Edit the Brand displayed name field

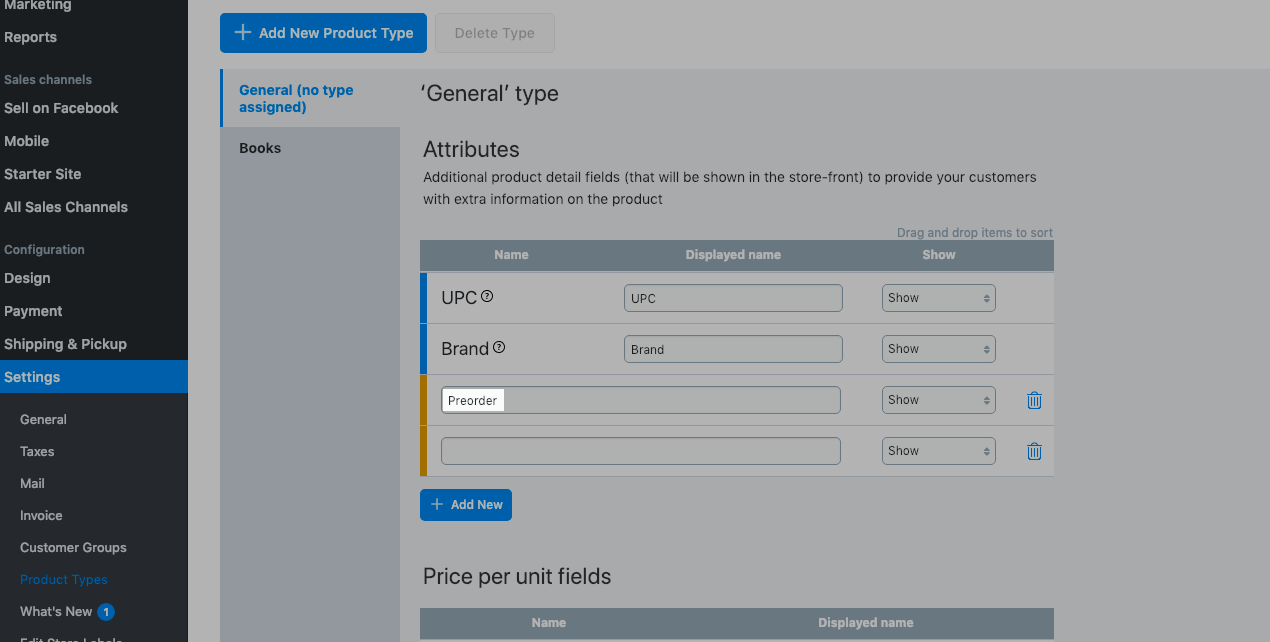(733, 349)
